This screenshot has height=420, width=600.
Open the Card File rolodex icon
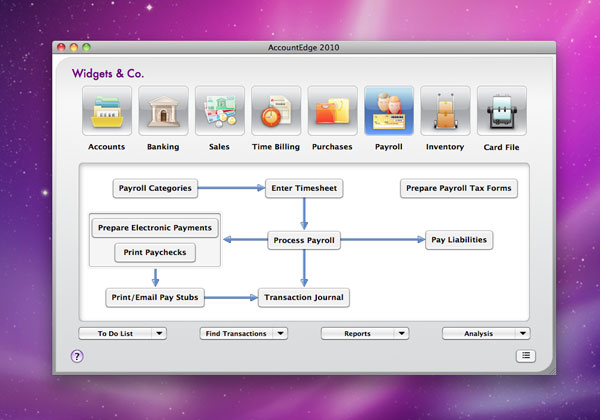coord(502,111)
